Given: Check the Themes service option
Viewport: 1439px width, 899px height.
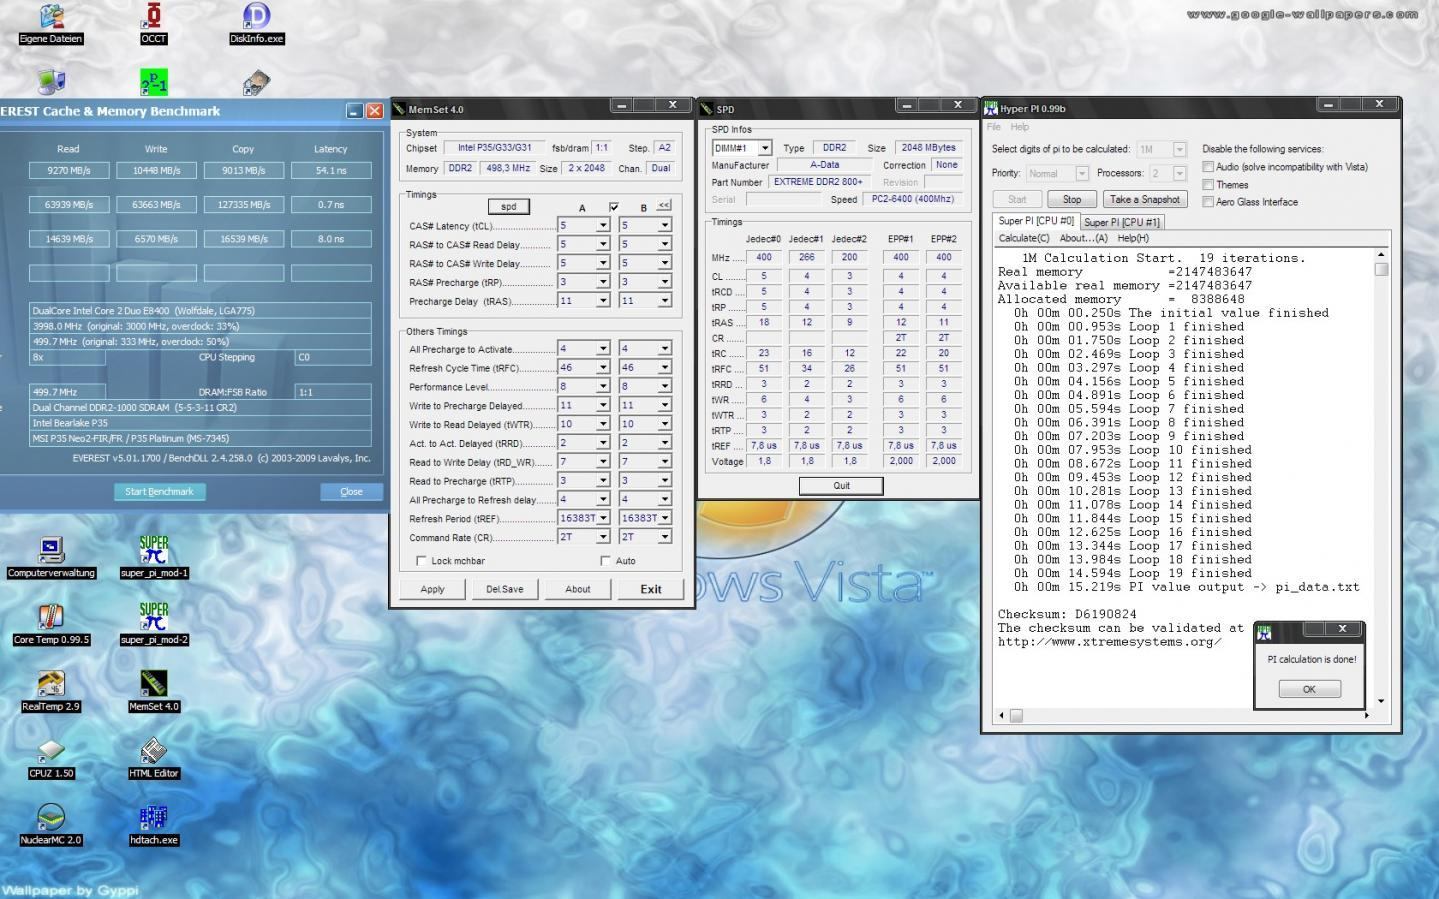Looking at the screenshot, I should (x=1208, y=184).
